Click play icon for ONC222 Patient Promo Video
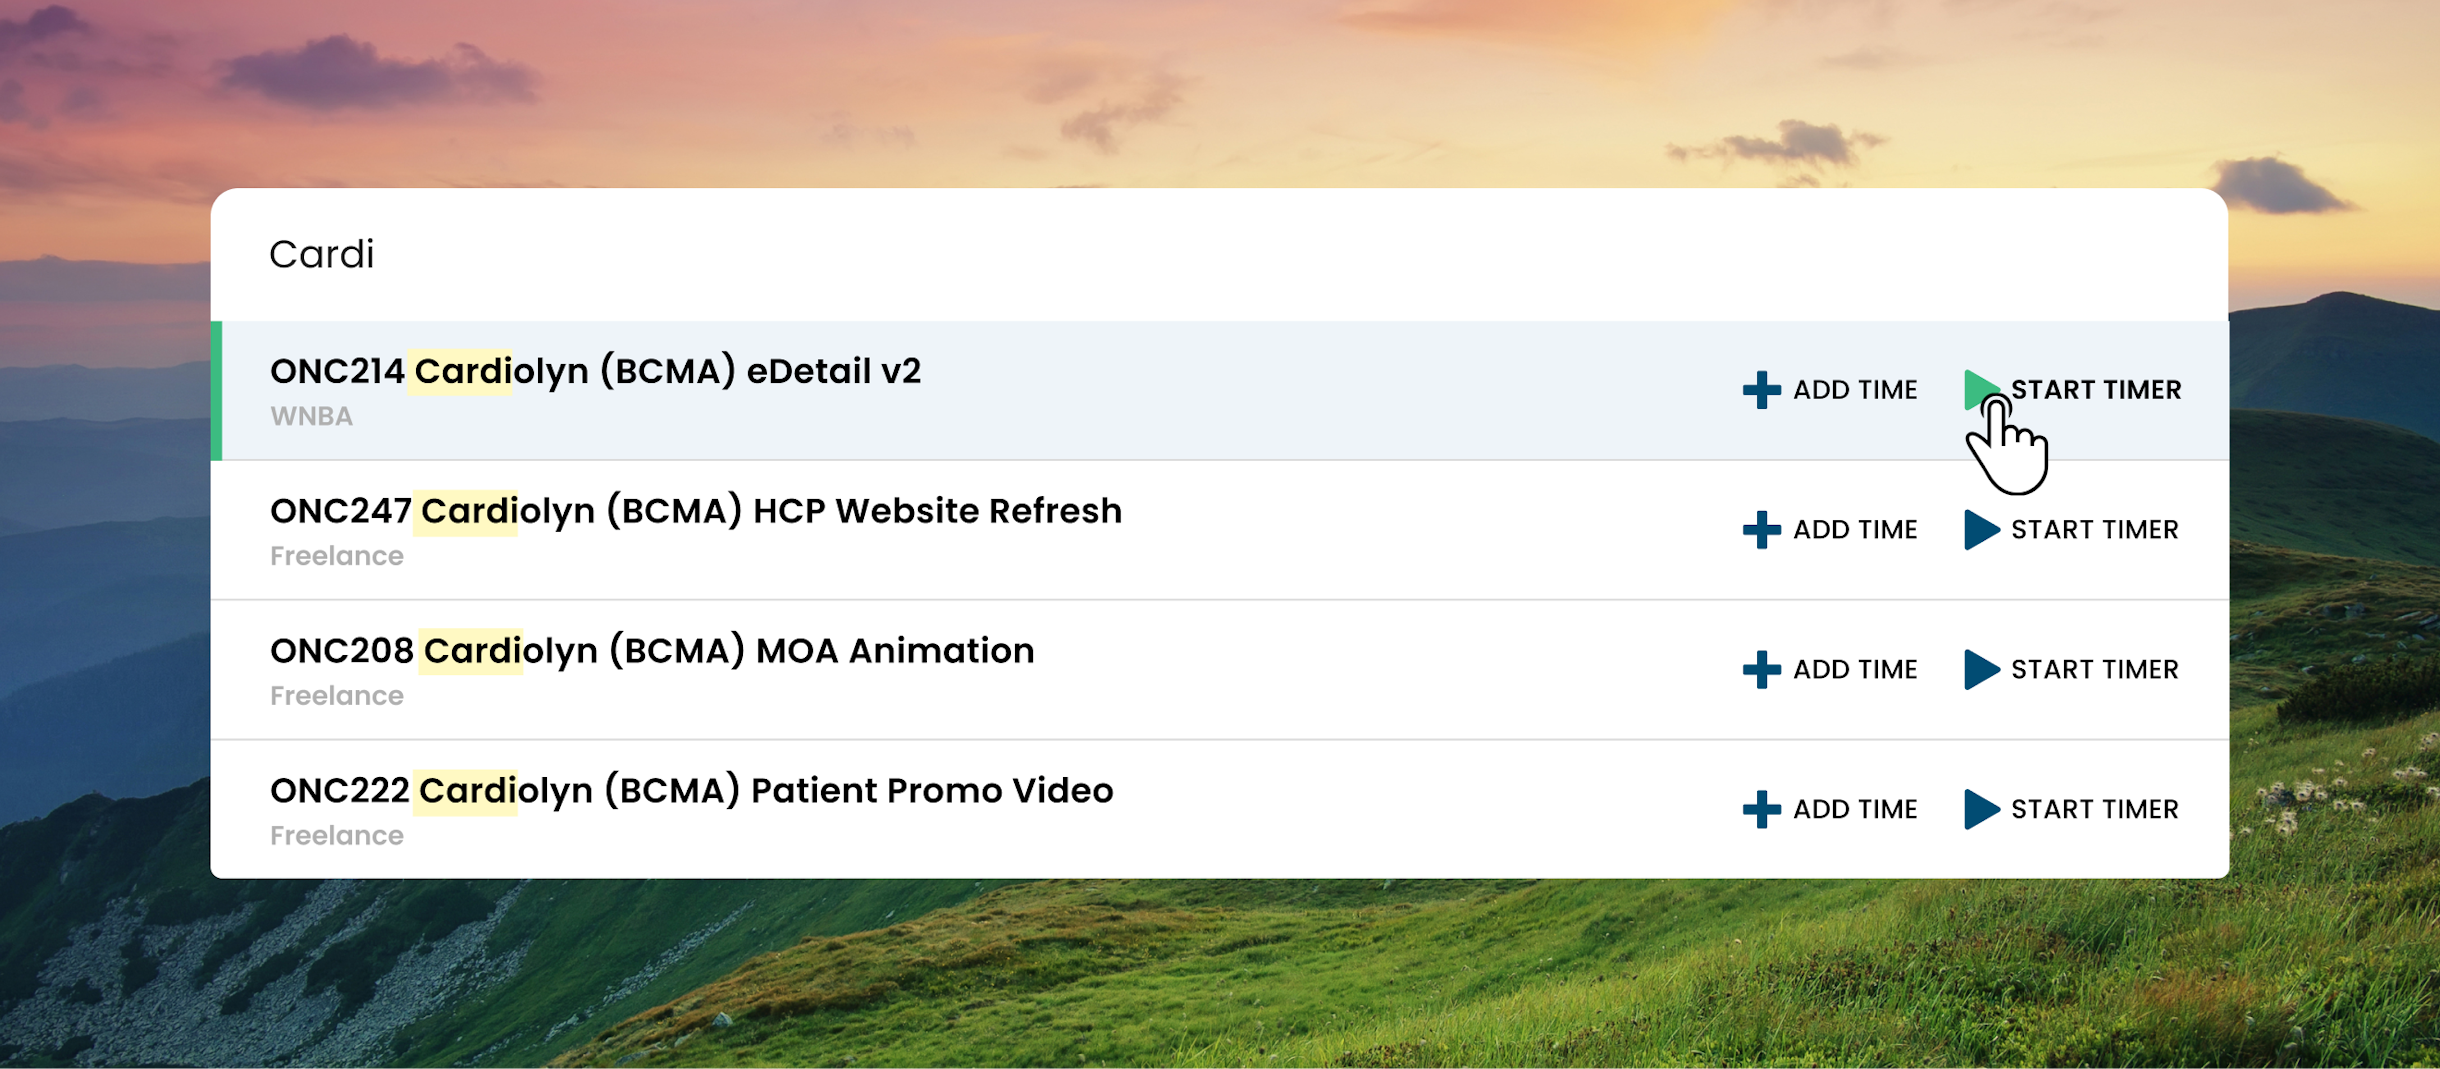Image resolution: width=2440 pixels, height=1069 pixels. point(1981,810)
